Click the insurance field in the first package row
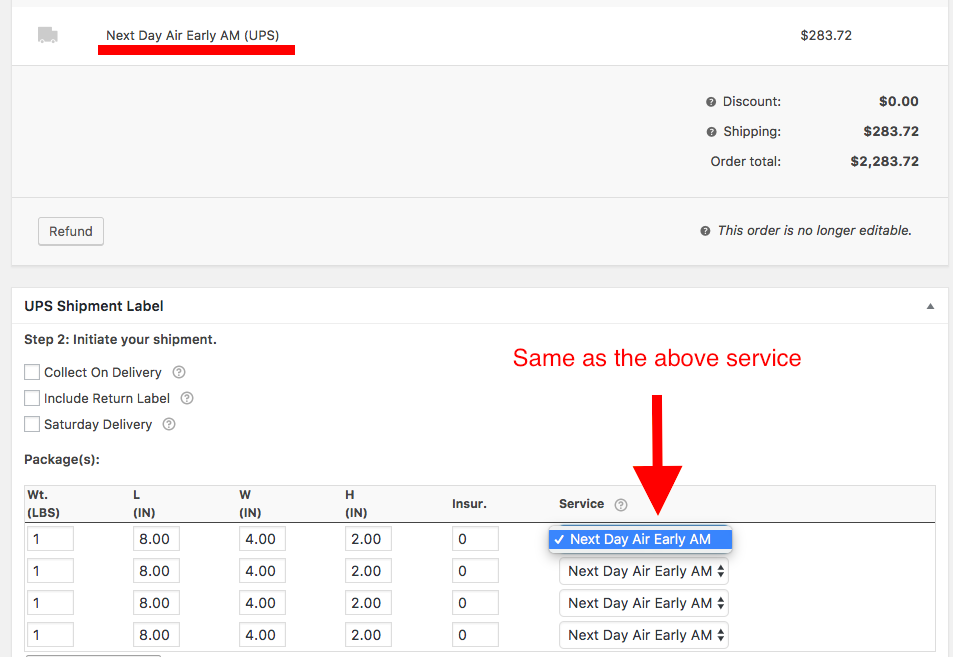The height and width of the screenshot is (657, 953). click(475, 539)
